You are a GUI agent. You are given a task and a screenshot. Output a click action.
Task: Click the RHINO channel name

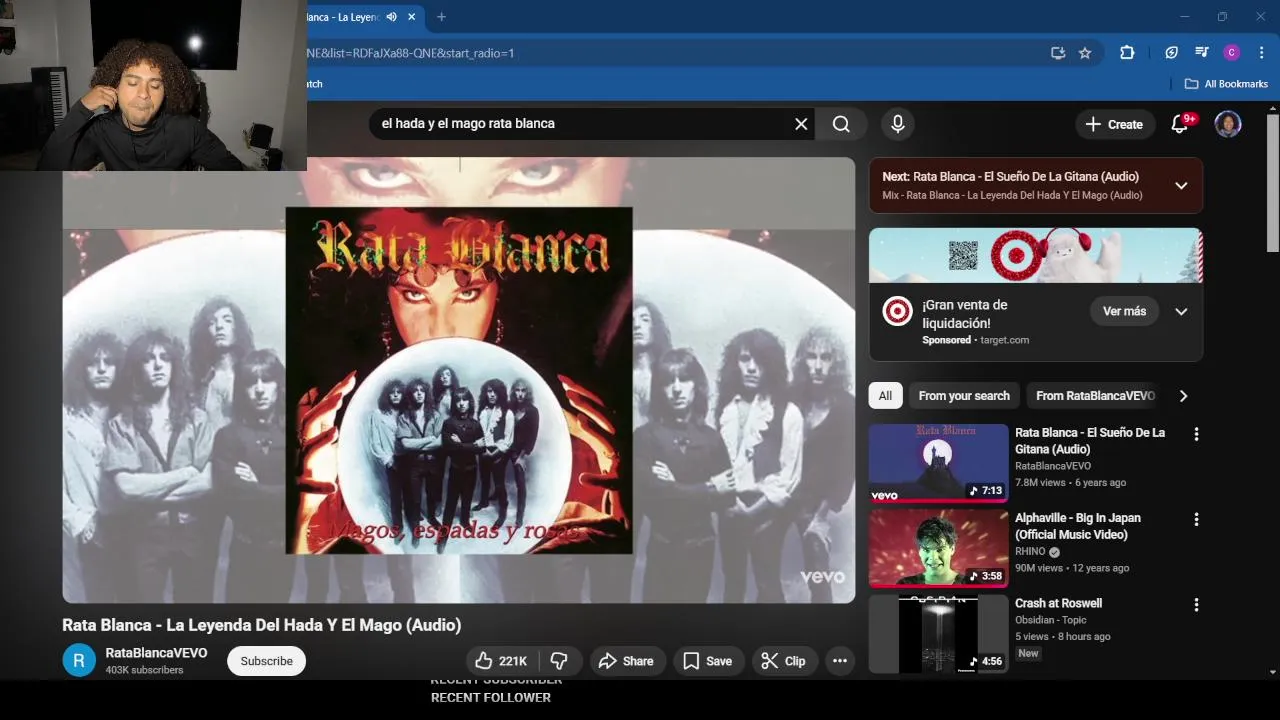pos(1030,551)
